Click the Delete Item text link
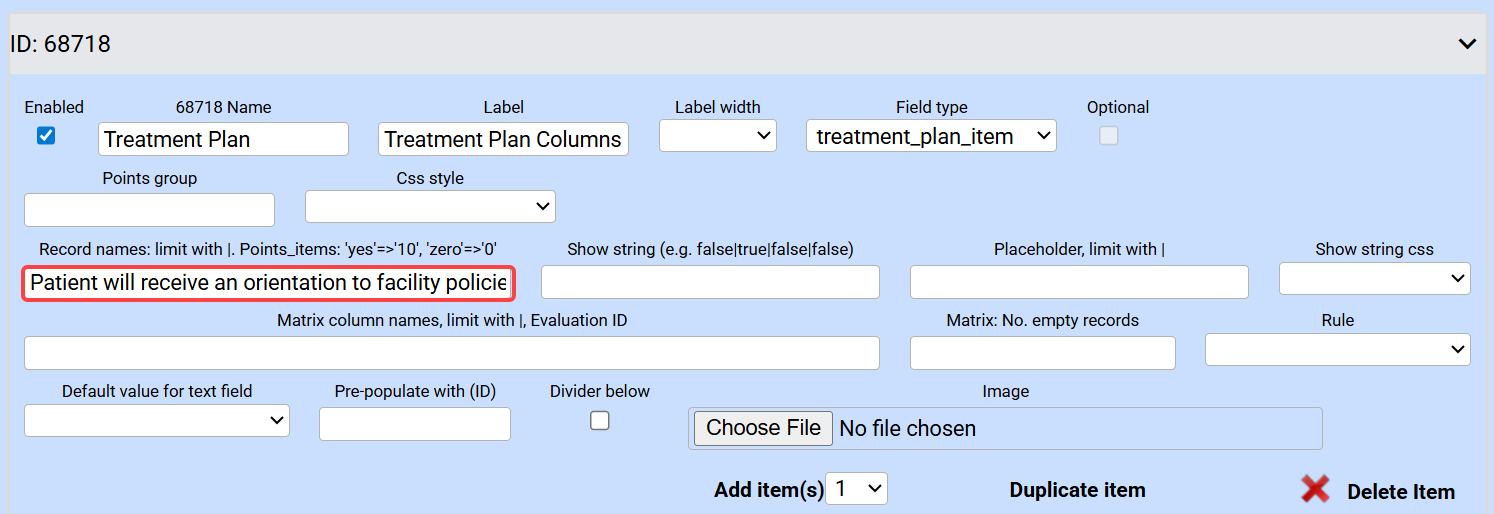Image resolution: width=1494 pixels, height=514 pixels. (x=1400, y=492)
